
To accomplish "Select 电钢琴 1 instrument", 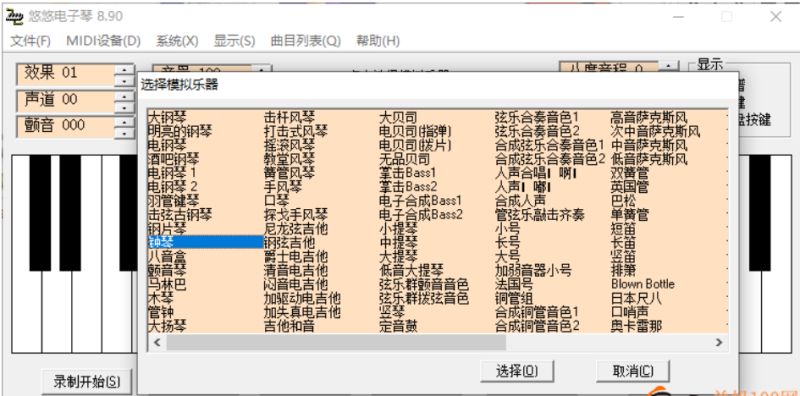I will (x=172, y=173).
